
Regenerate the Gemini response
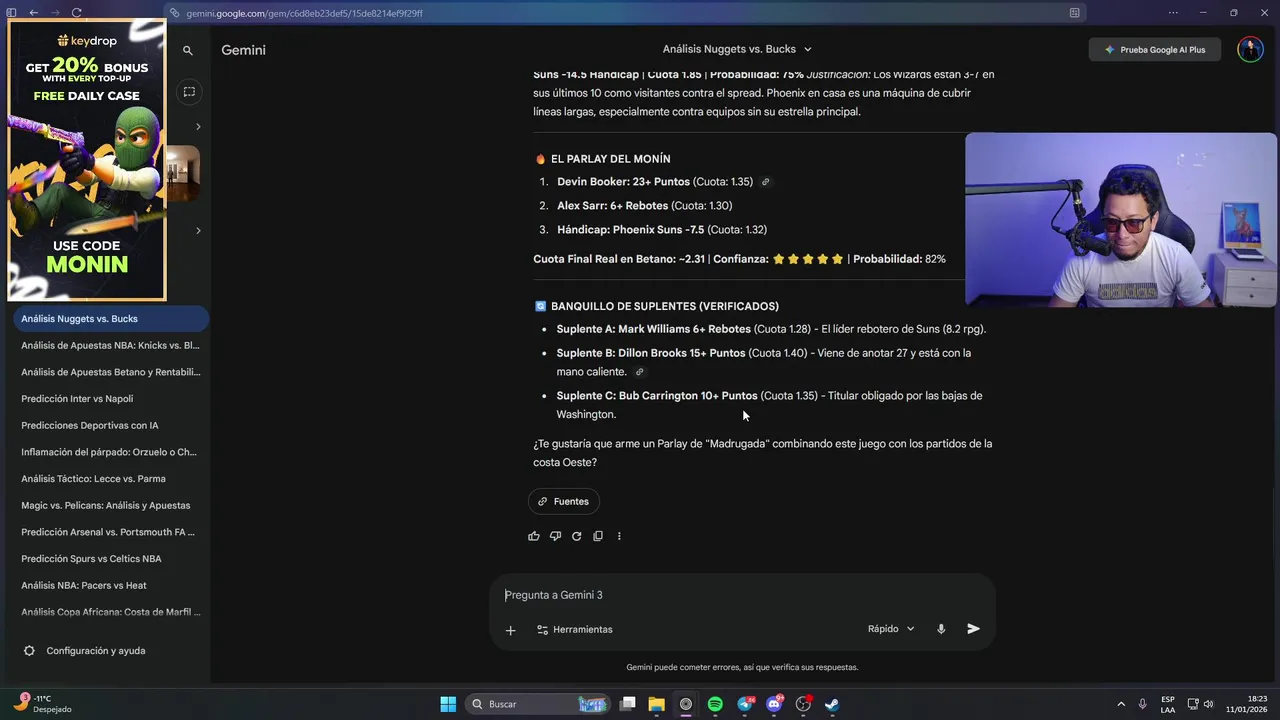click(x=576, y=536)
